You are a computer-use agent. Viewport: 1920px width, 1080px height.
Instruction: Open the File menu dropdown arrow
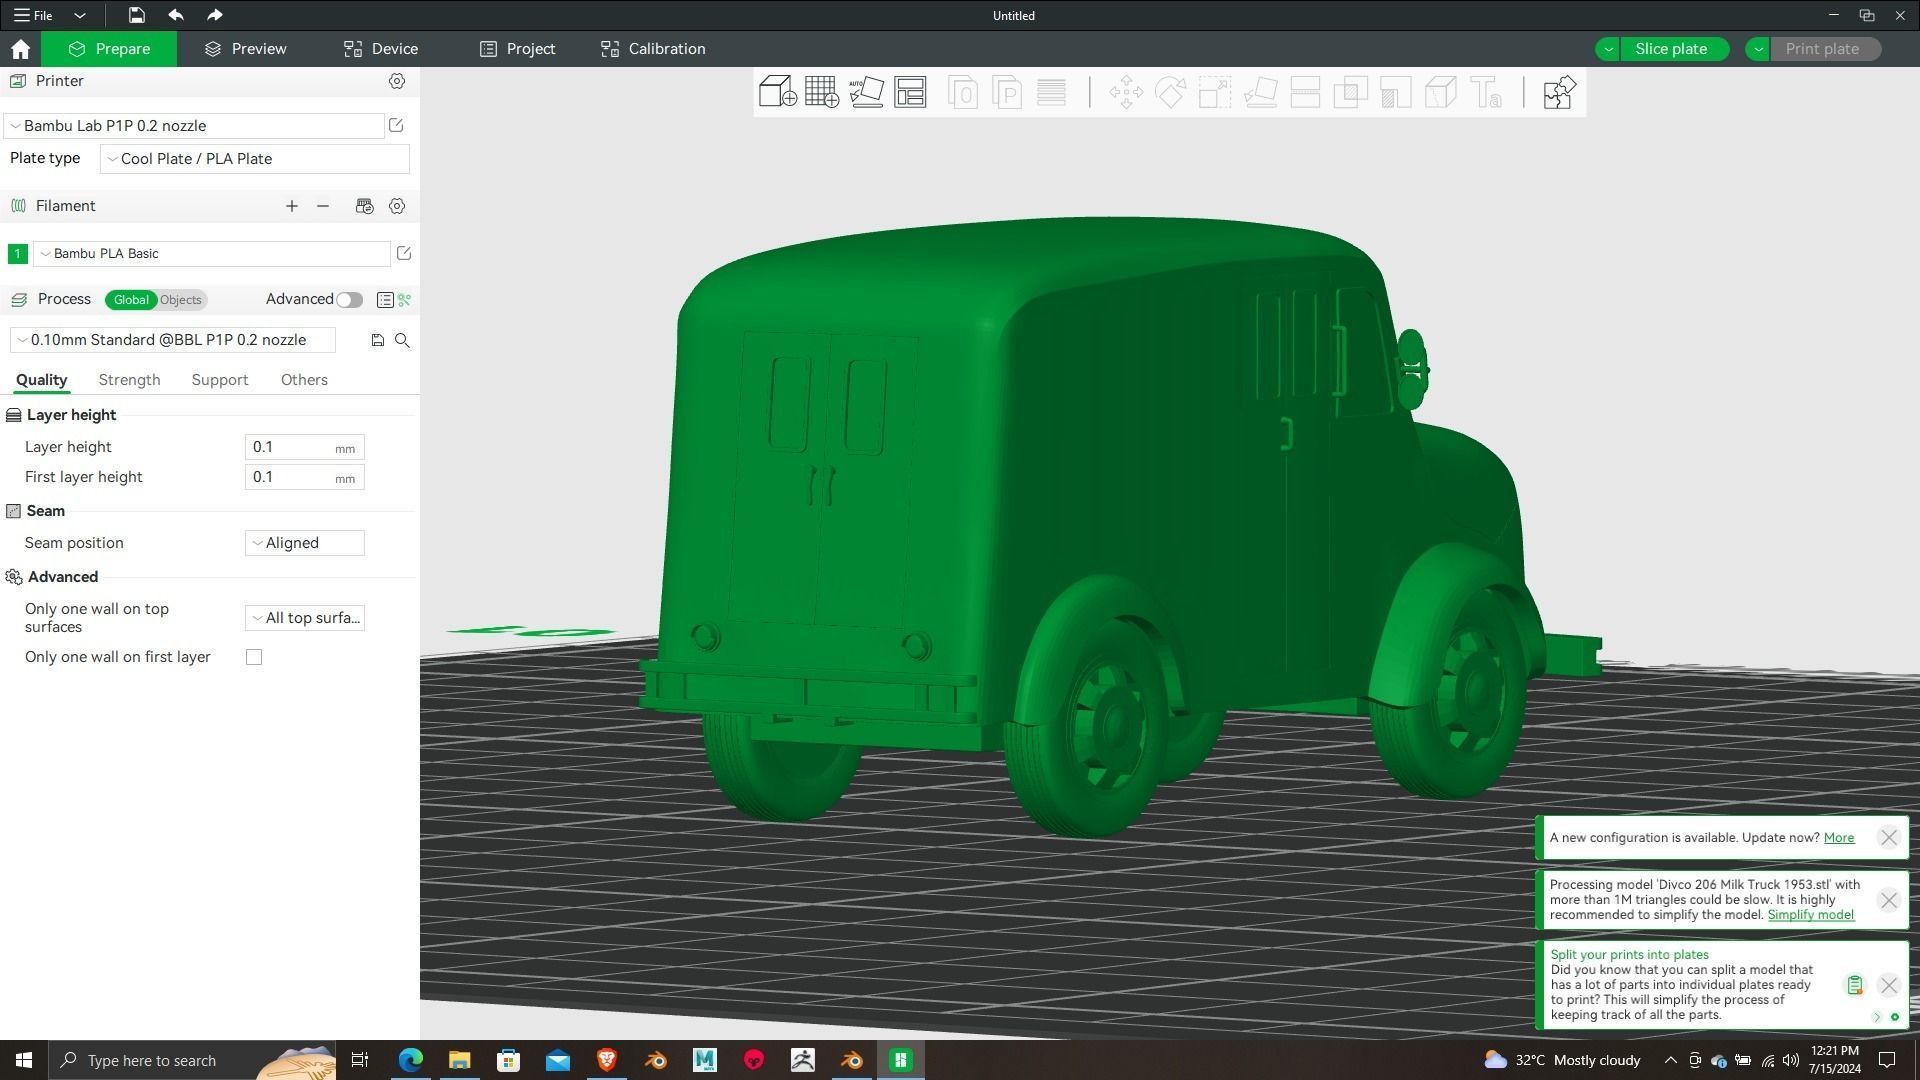click(80, 15)
